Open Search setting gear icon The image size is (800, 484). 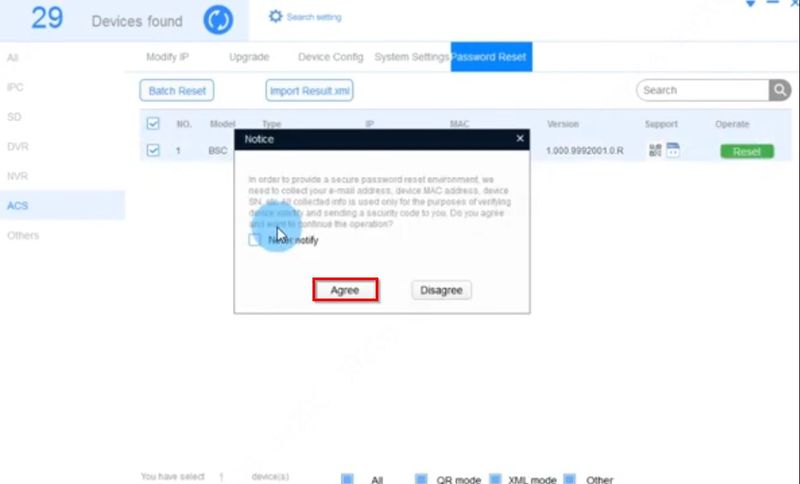point(276,16)
